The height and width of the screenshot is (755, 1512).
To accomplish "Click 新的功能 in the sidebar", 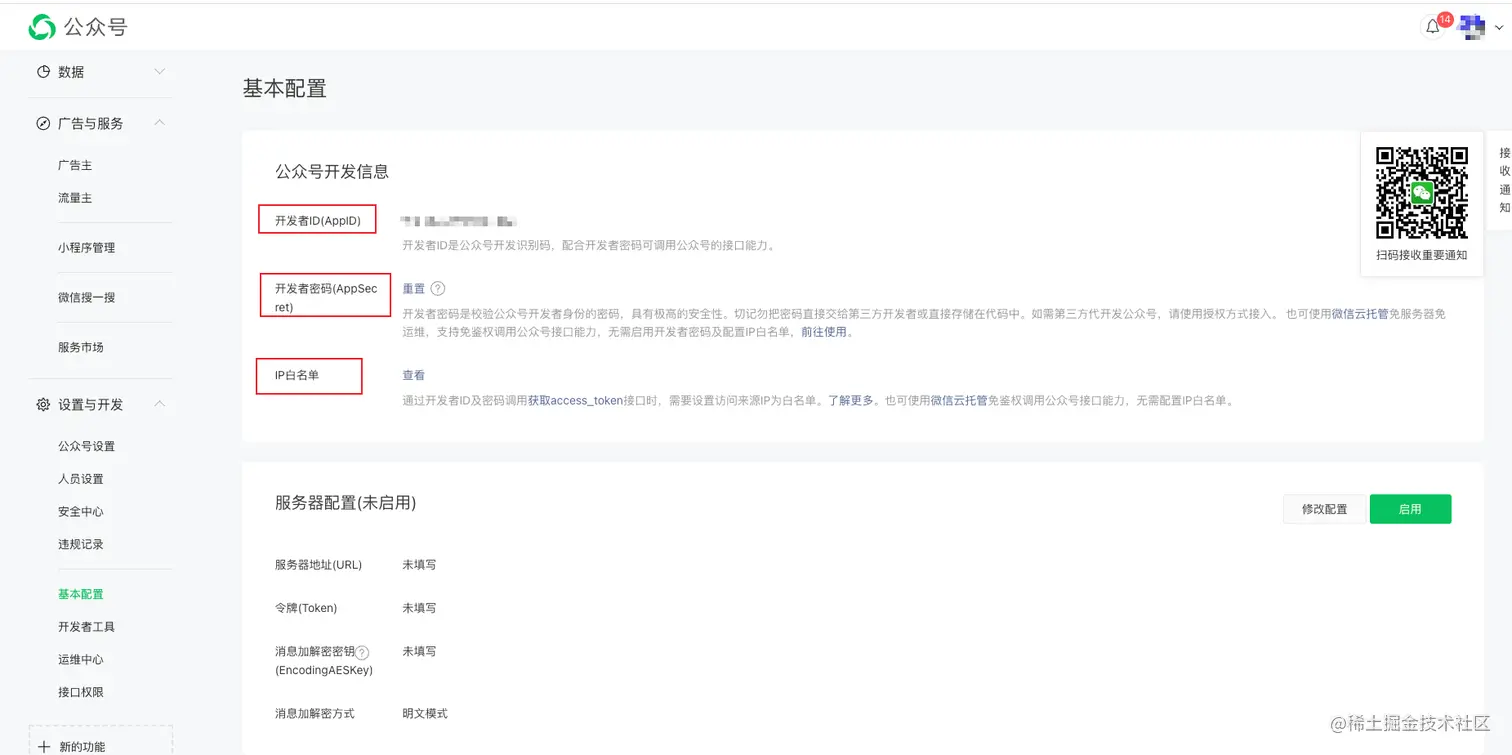I will [82, 747].
